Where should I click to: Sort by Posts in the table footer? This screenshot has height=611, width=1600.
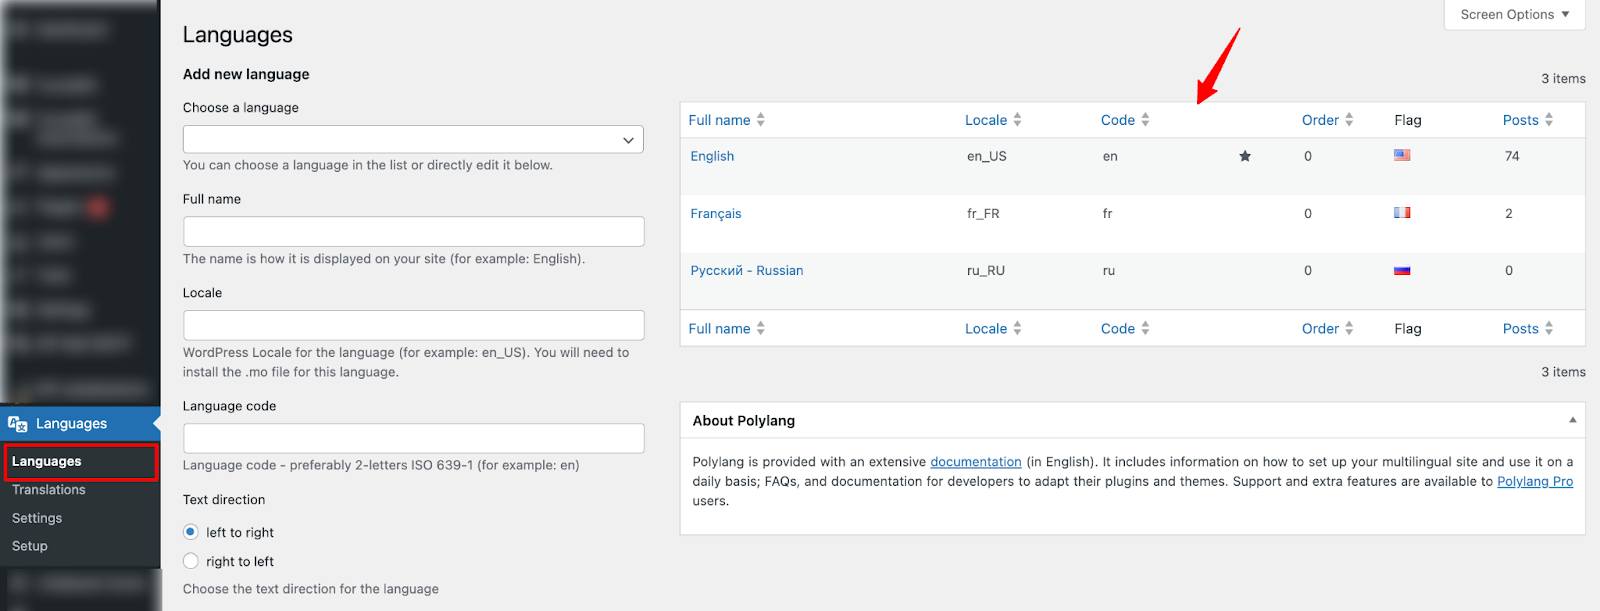(x=1528, y=329)
